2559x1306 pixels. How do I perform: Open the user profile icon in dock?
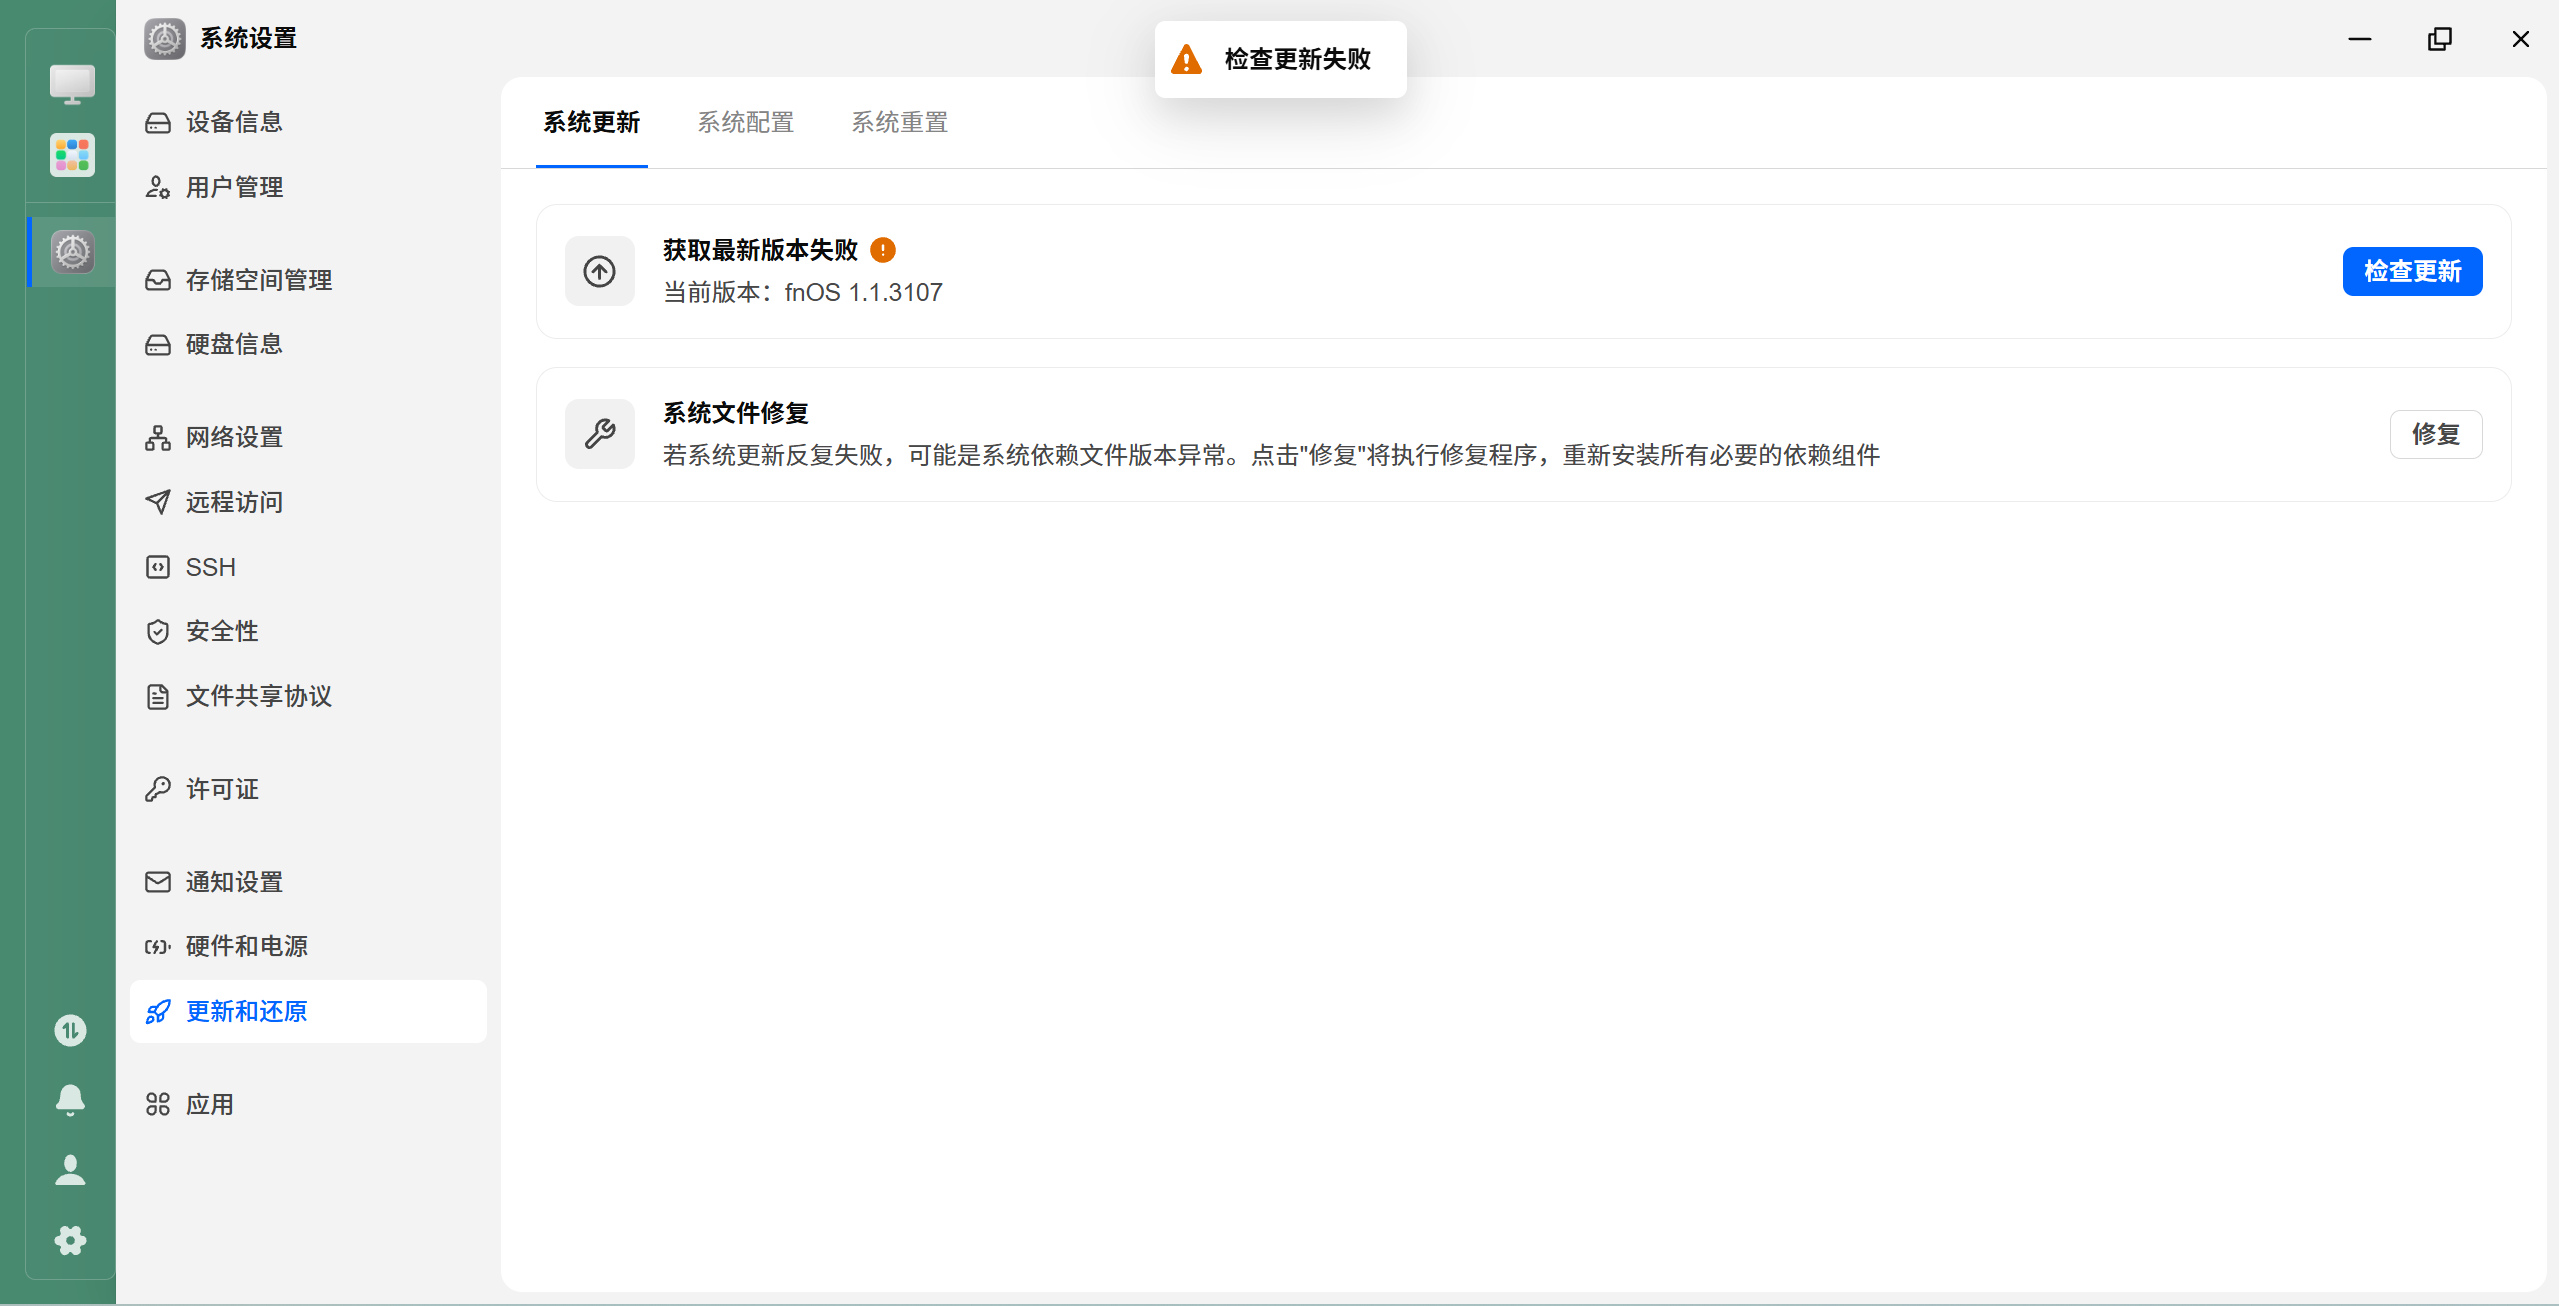70,1170
